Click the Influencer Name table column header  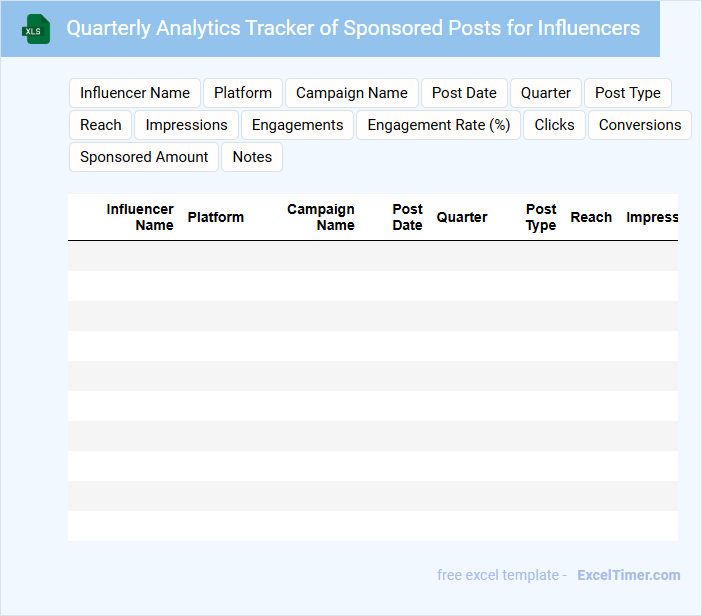point(140,217)
